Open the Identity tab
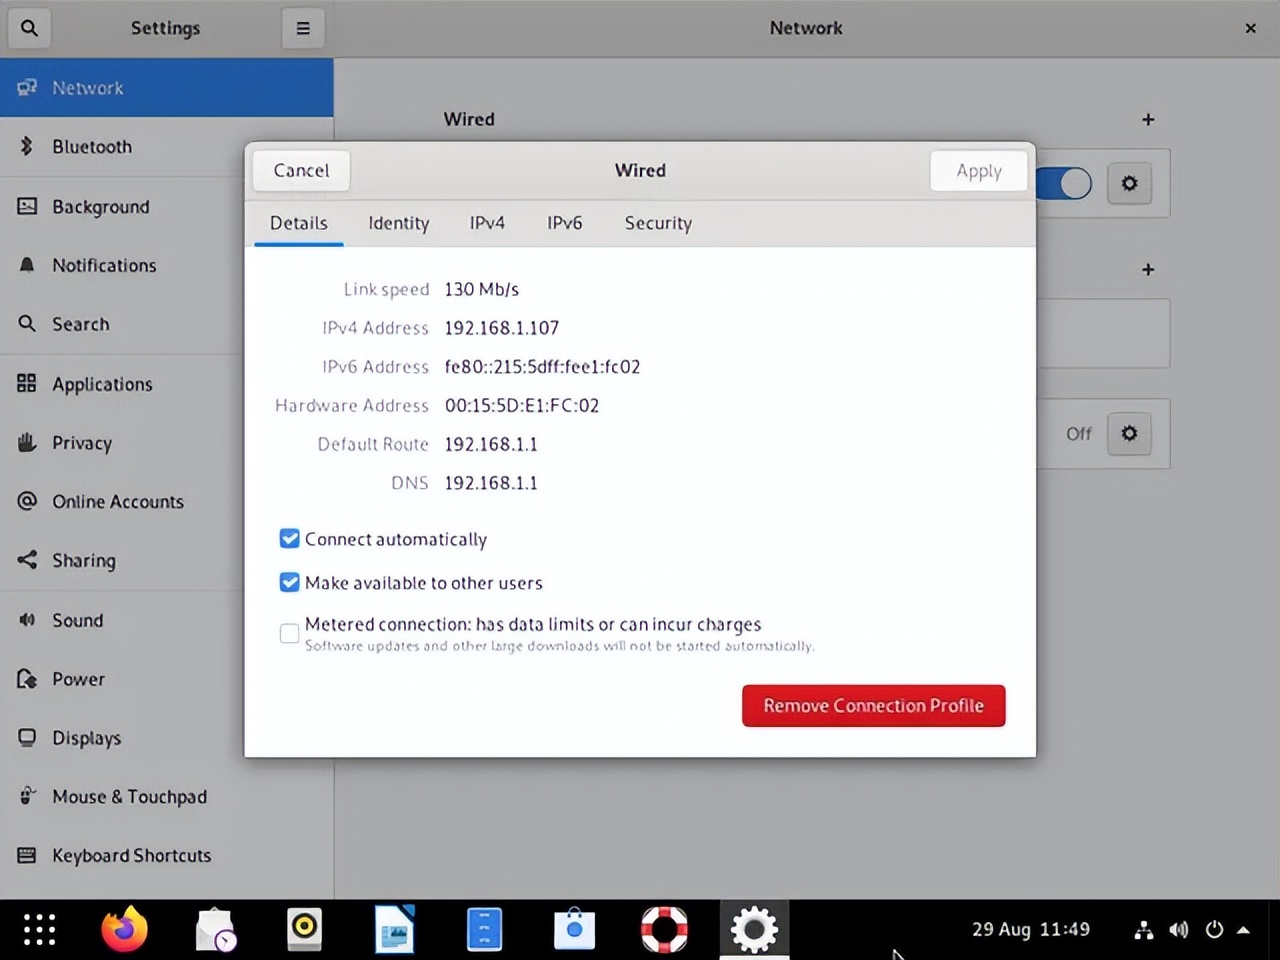Screen dimensions: 1280x960 pos(398,223)
